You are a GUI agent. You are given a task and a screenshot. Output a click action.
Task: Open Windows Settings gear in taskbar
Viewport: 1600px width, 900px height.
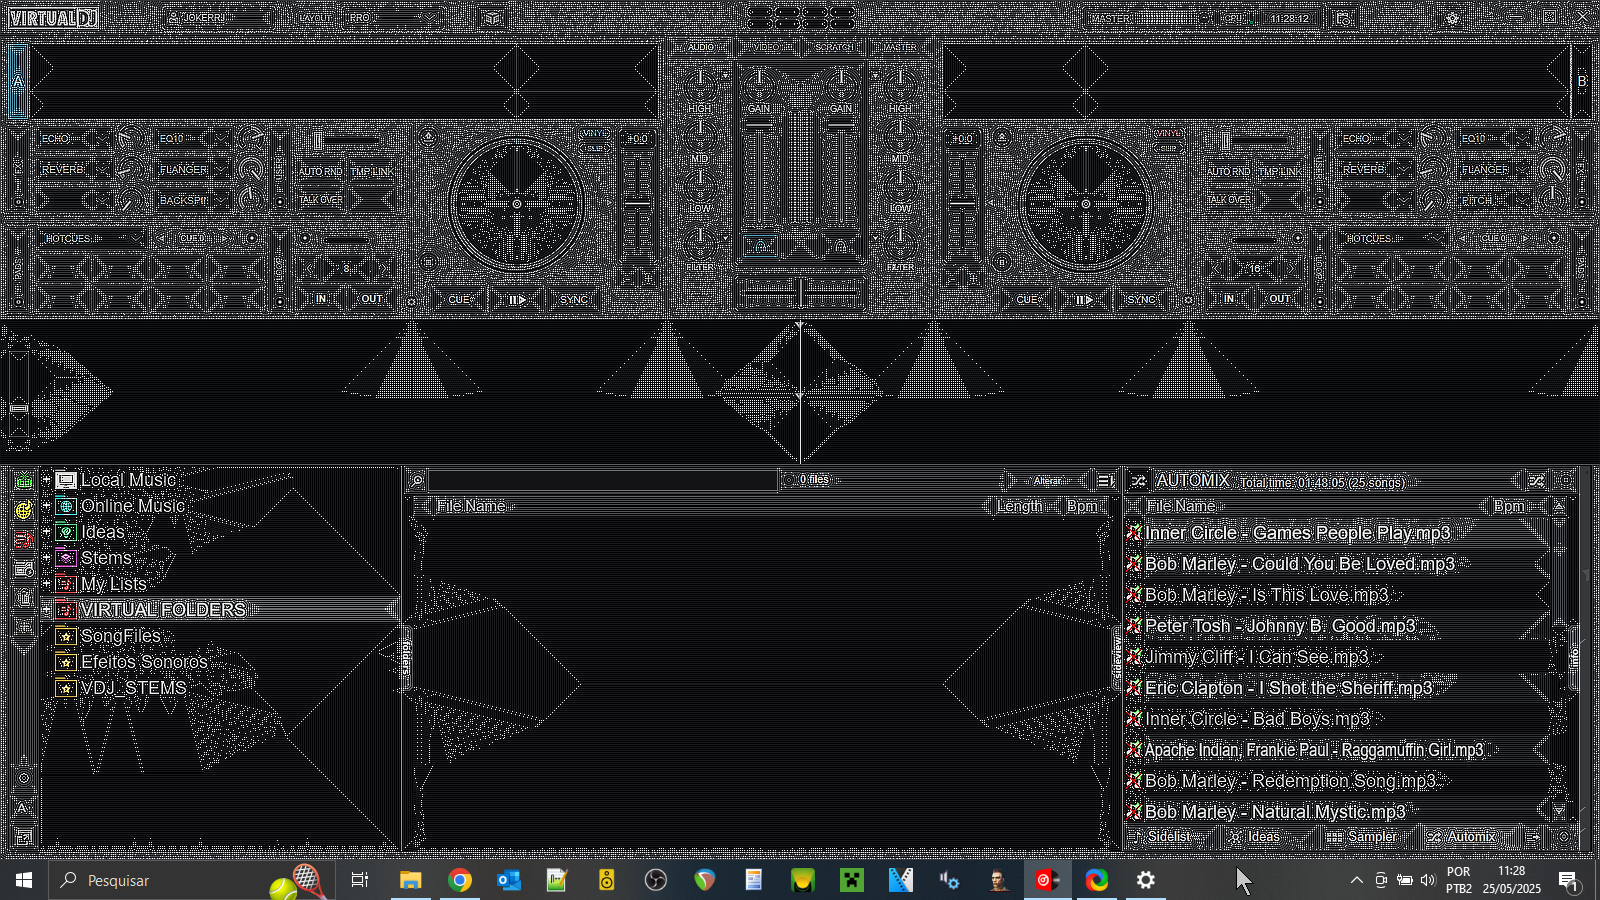tap(1146, 880)
